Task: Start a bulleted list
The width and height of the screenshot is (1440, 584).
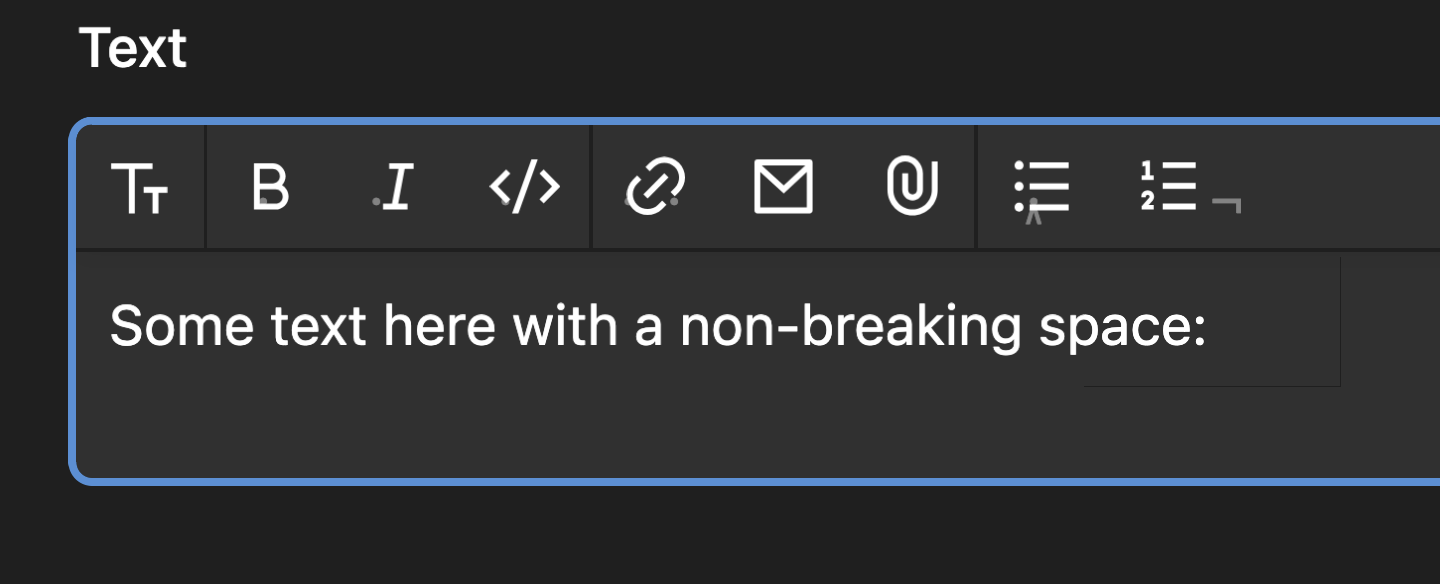Action: point(1042,187)
